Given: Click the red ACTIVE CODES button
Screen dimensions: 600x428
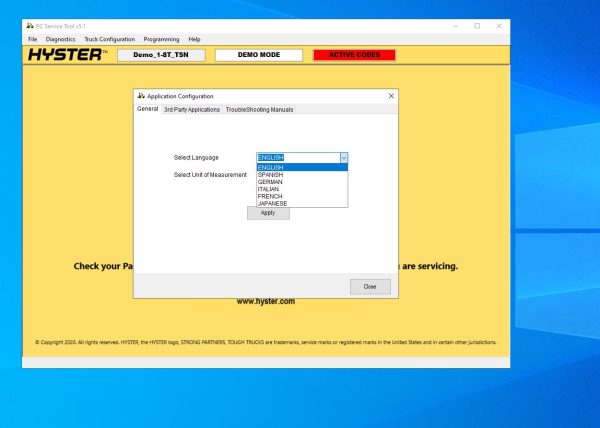Looking at the screenshot, I should pos(354,55).
